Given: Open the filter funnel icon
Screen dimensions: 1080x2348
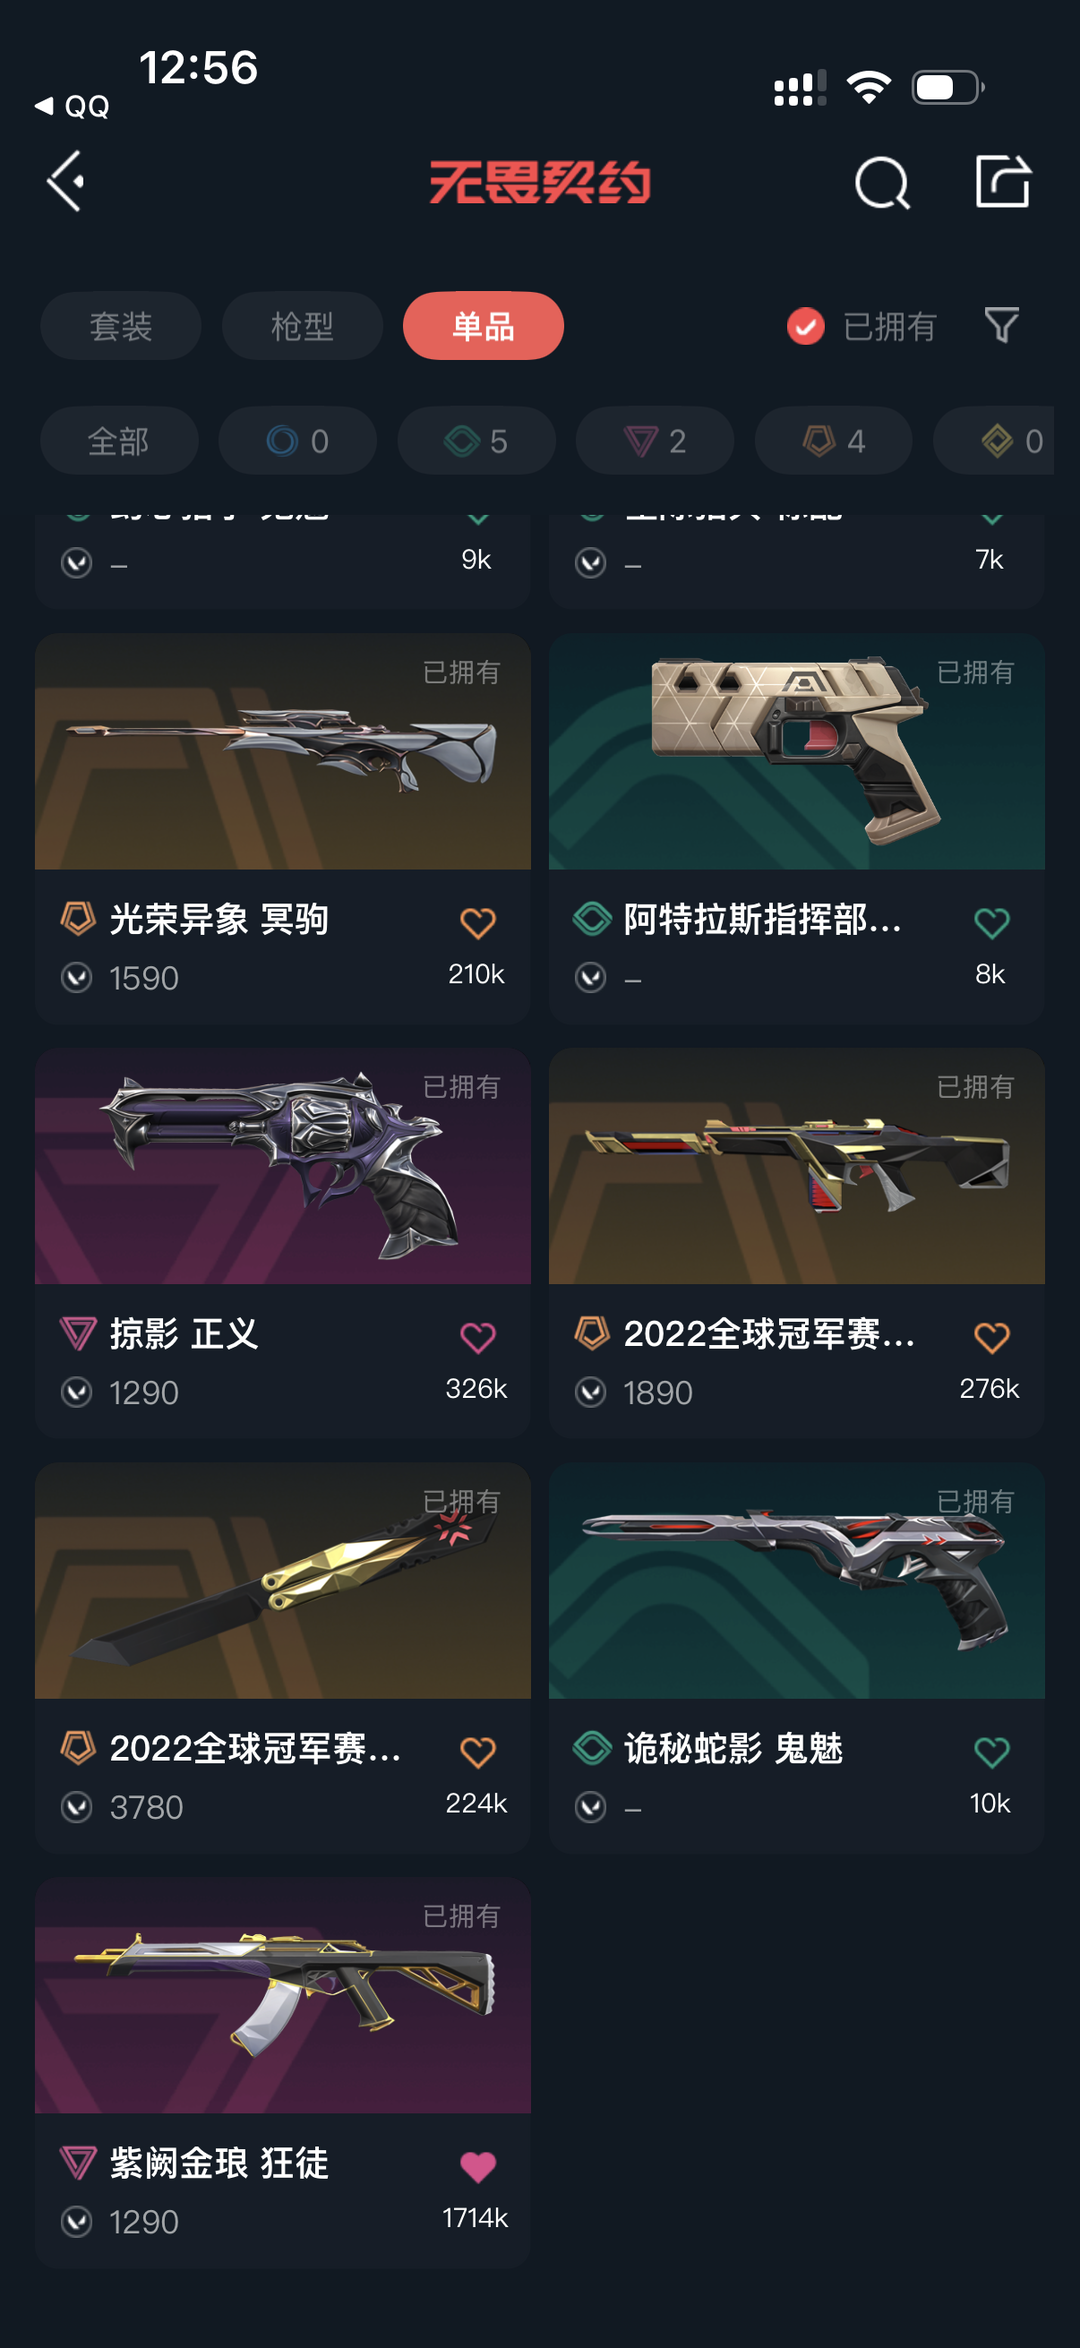Looking at the screenshot, I should [x=1001, y=325].
